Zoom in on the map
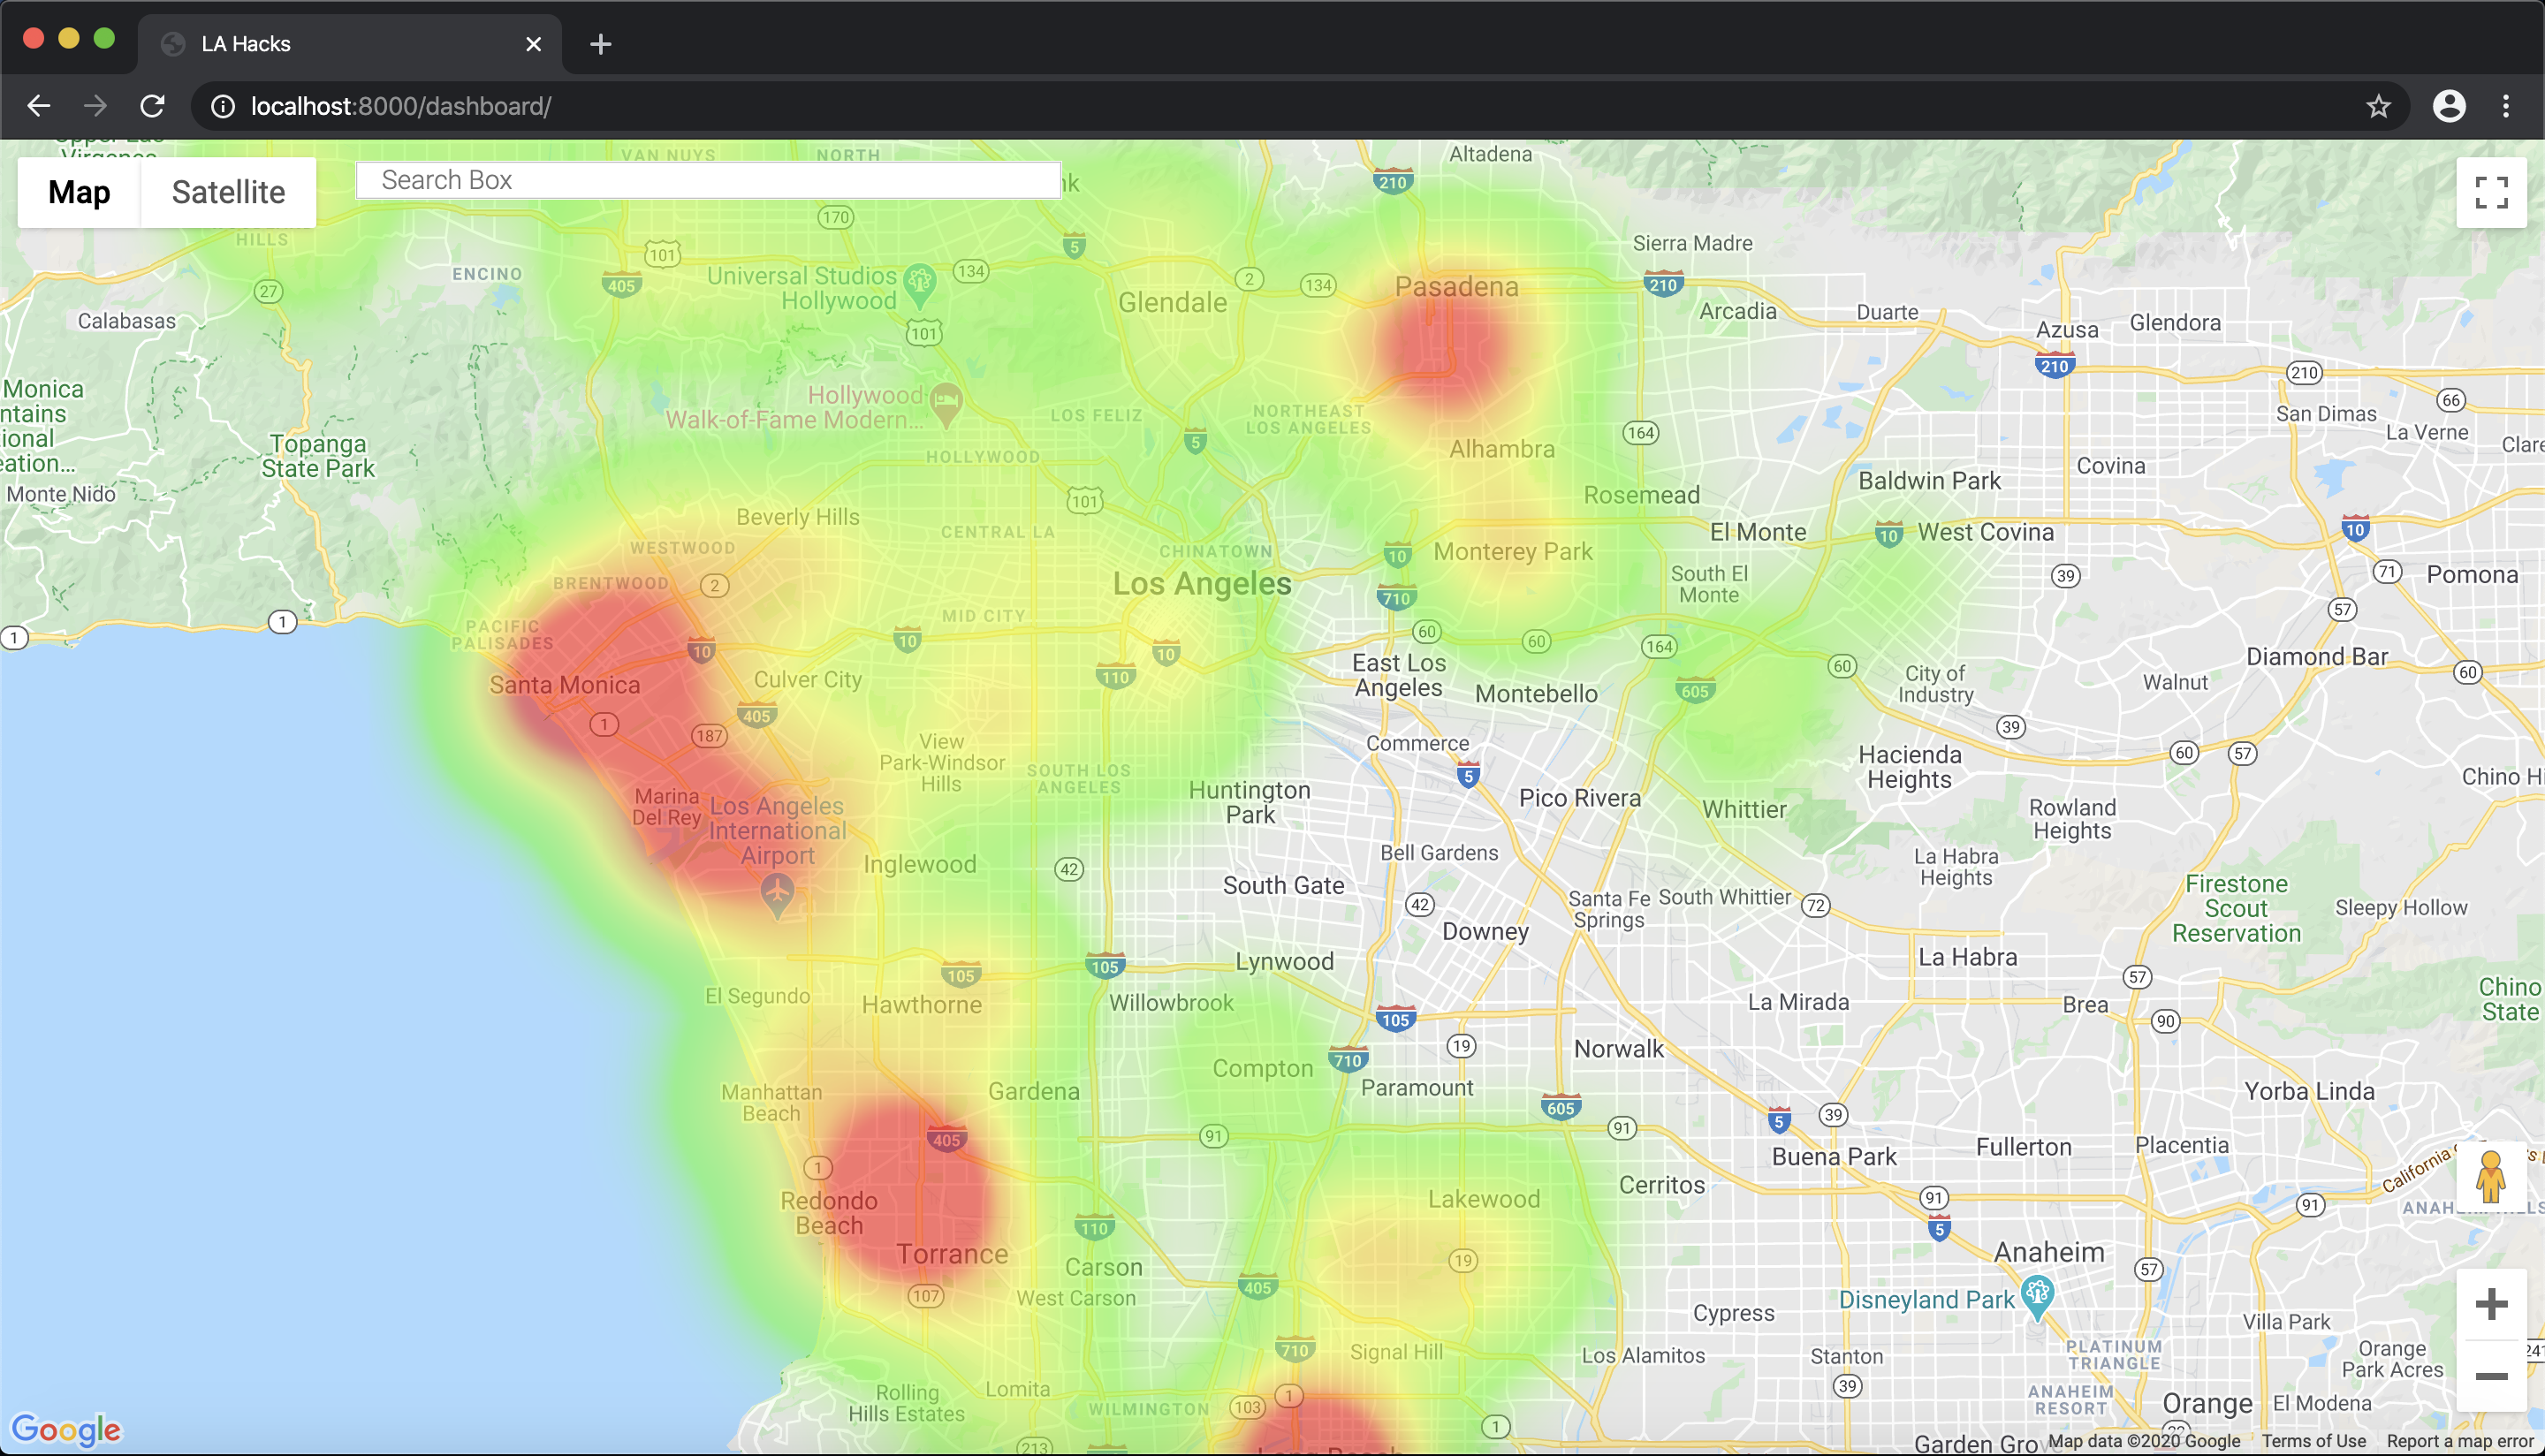 (x=2491, y=1304)
